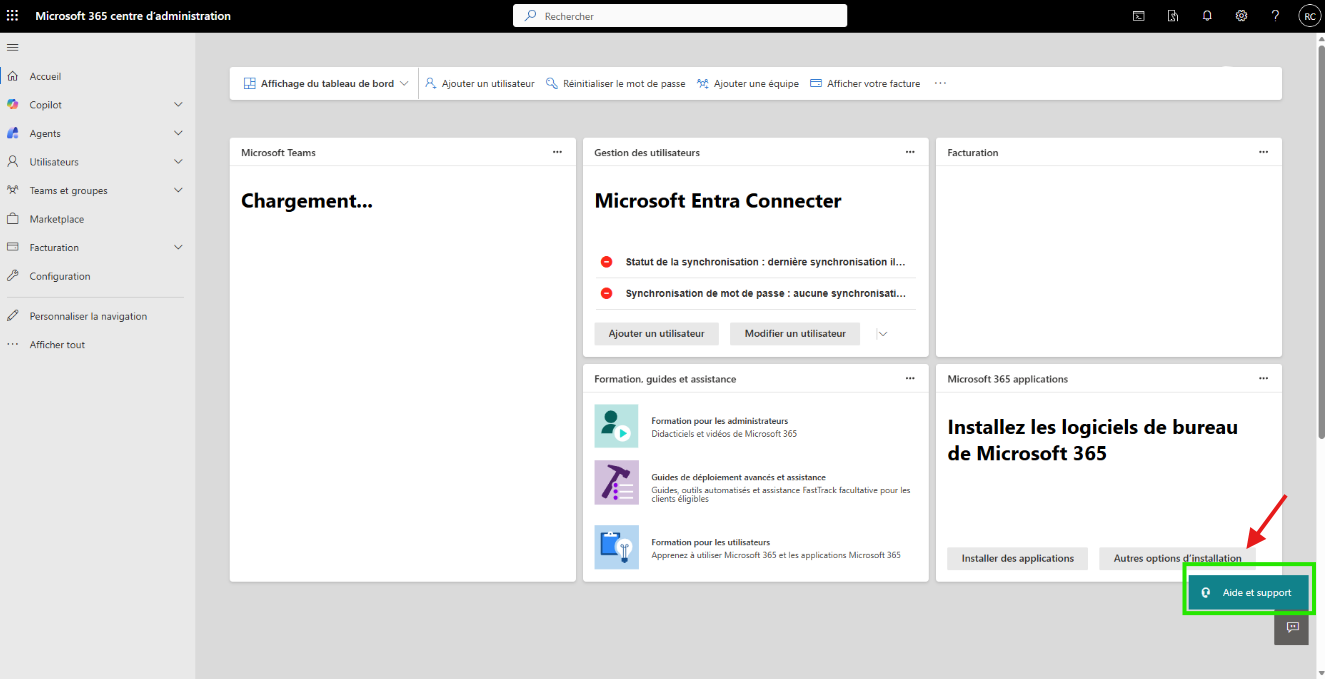Click the help question mark icon
The width and height of the screenshot is (1325, 679).
[x=1275, y=16]
